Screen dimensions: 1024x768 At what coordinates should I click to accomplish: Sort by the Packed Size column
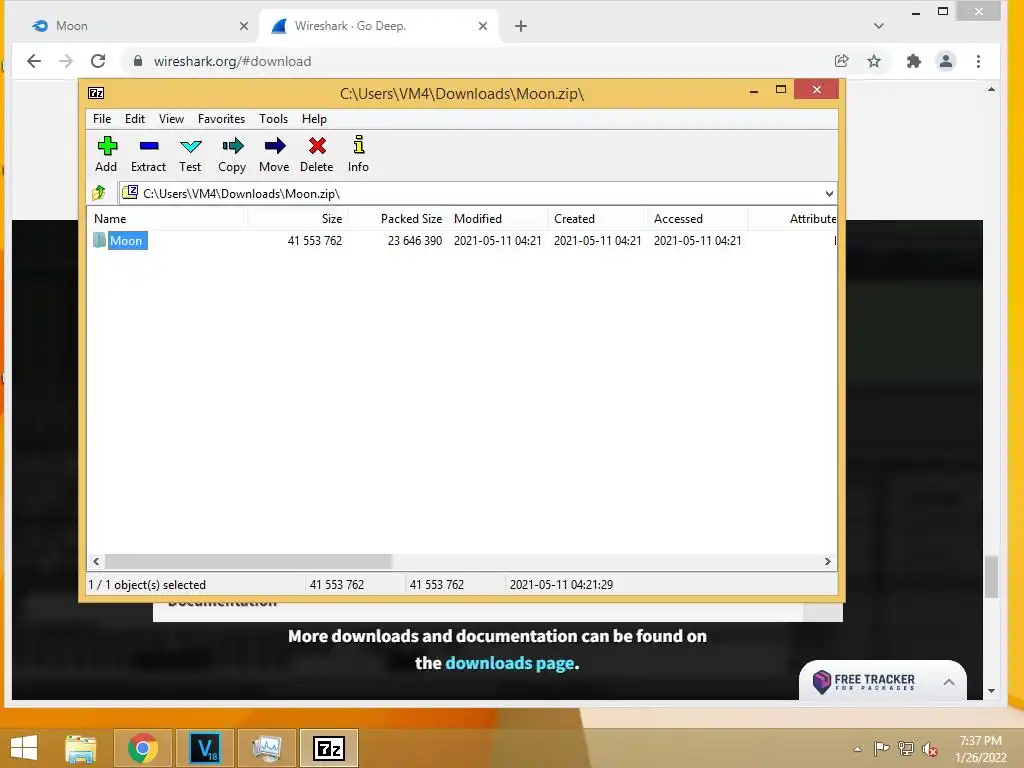pyautogui.click(x=397, y=219)
